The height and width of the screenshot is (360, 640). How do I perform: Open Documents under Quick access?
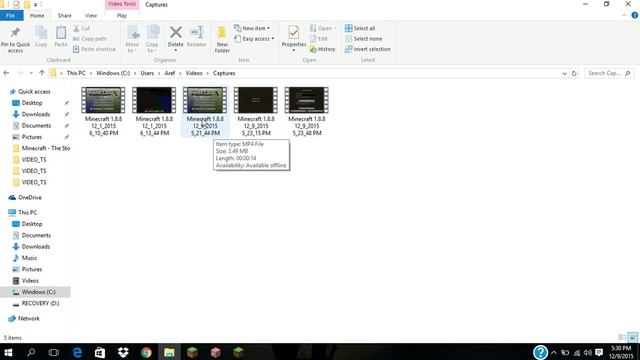pyautogui.click(x=36, y=126)
